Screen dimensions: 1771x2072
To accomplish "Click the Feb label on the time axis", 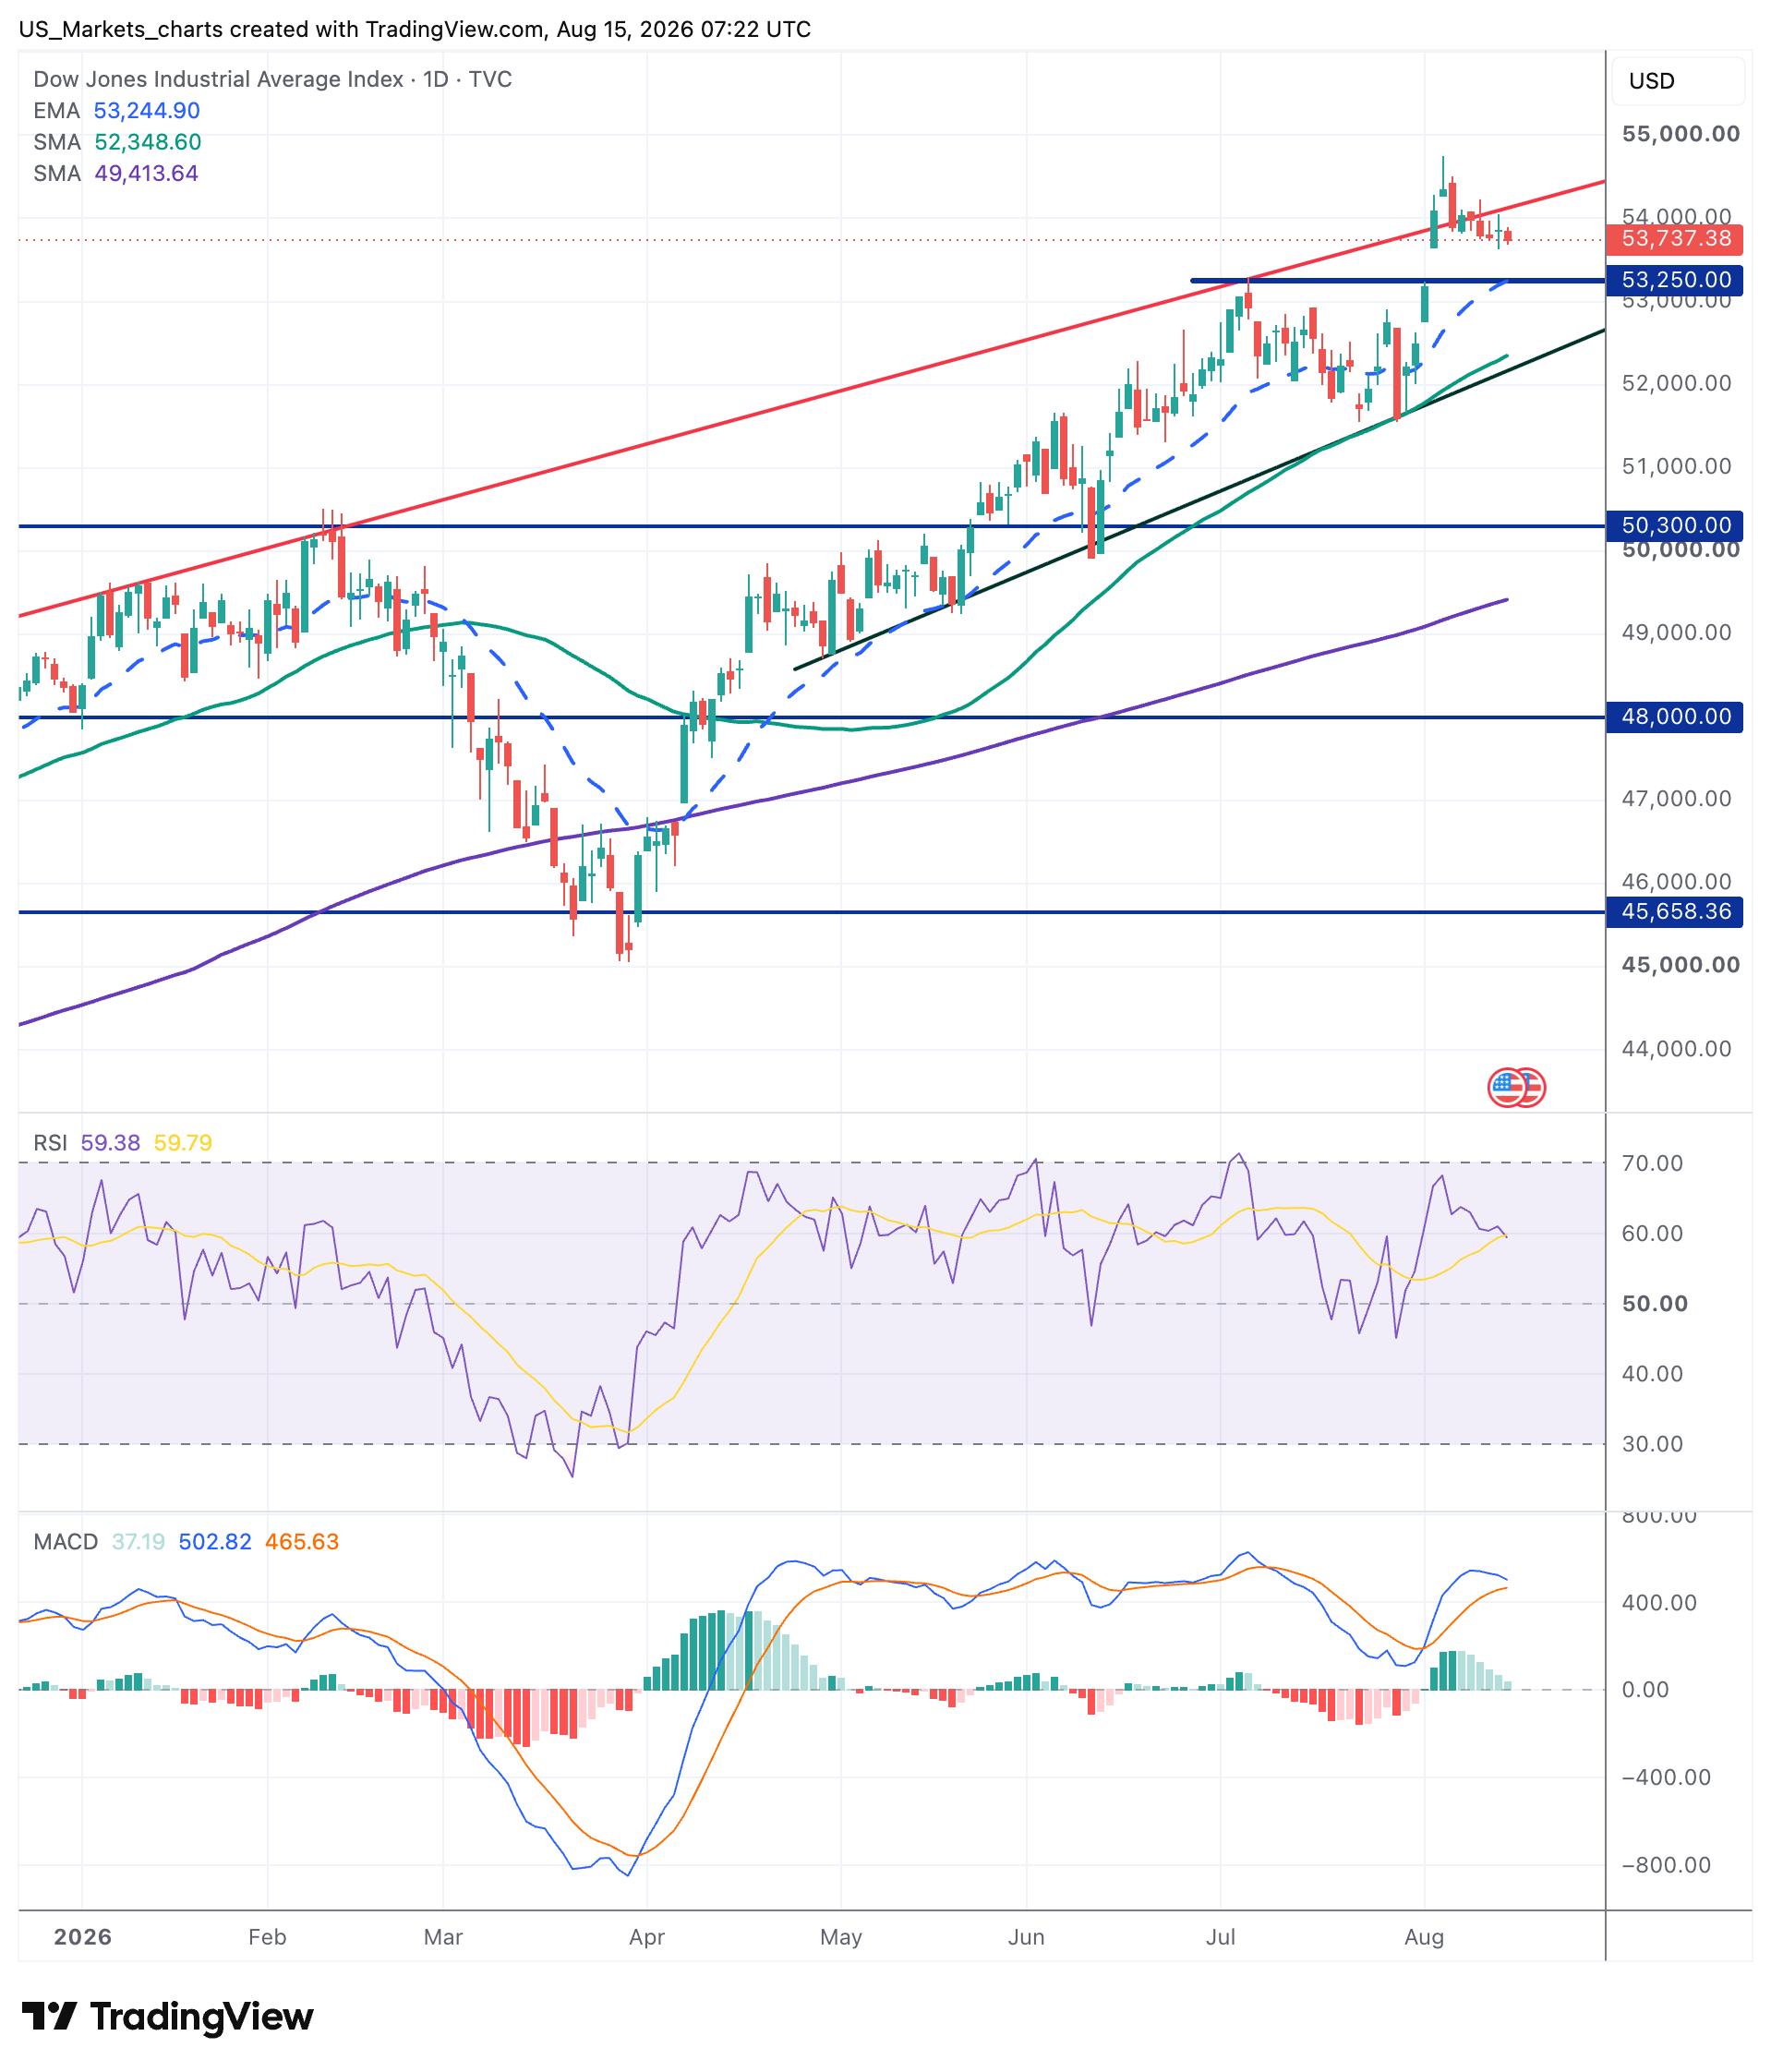I will pos(267,1937).
